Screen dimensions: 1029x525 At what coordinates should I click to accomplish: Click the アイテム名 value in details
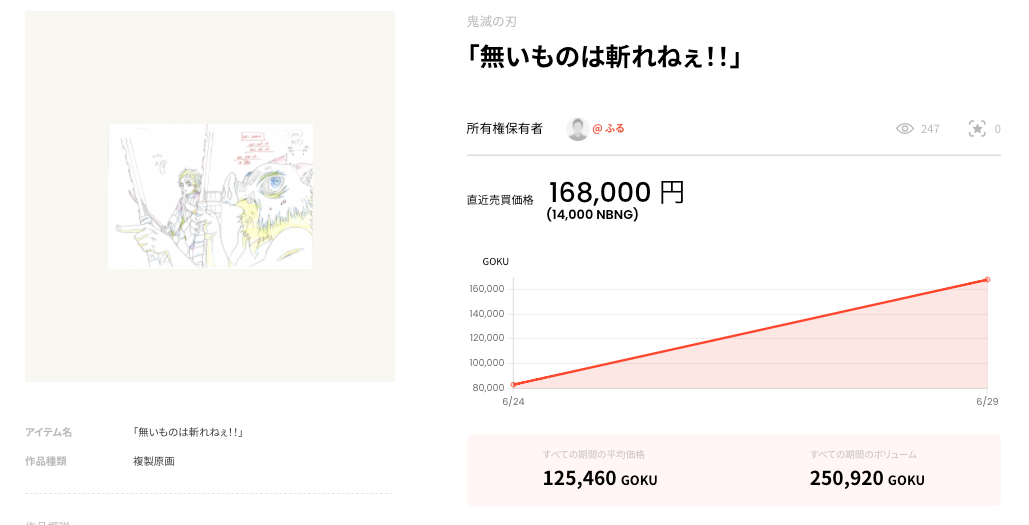pyautogui.click(x=188, y=432)
